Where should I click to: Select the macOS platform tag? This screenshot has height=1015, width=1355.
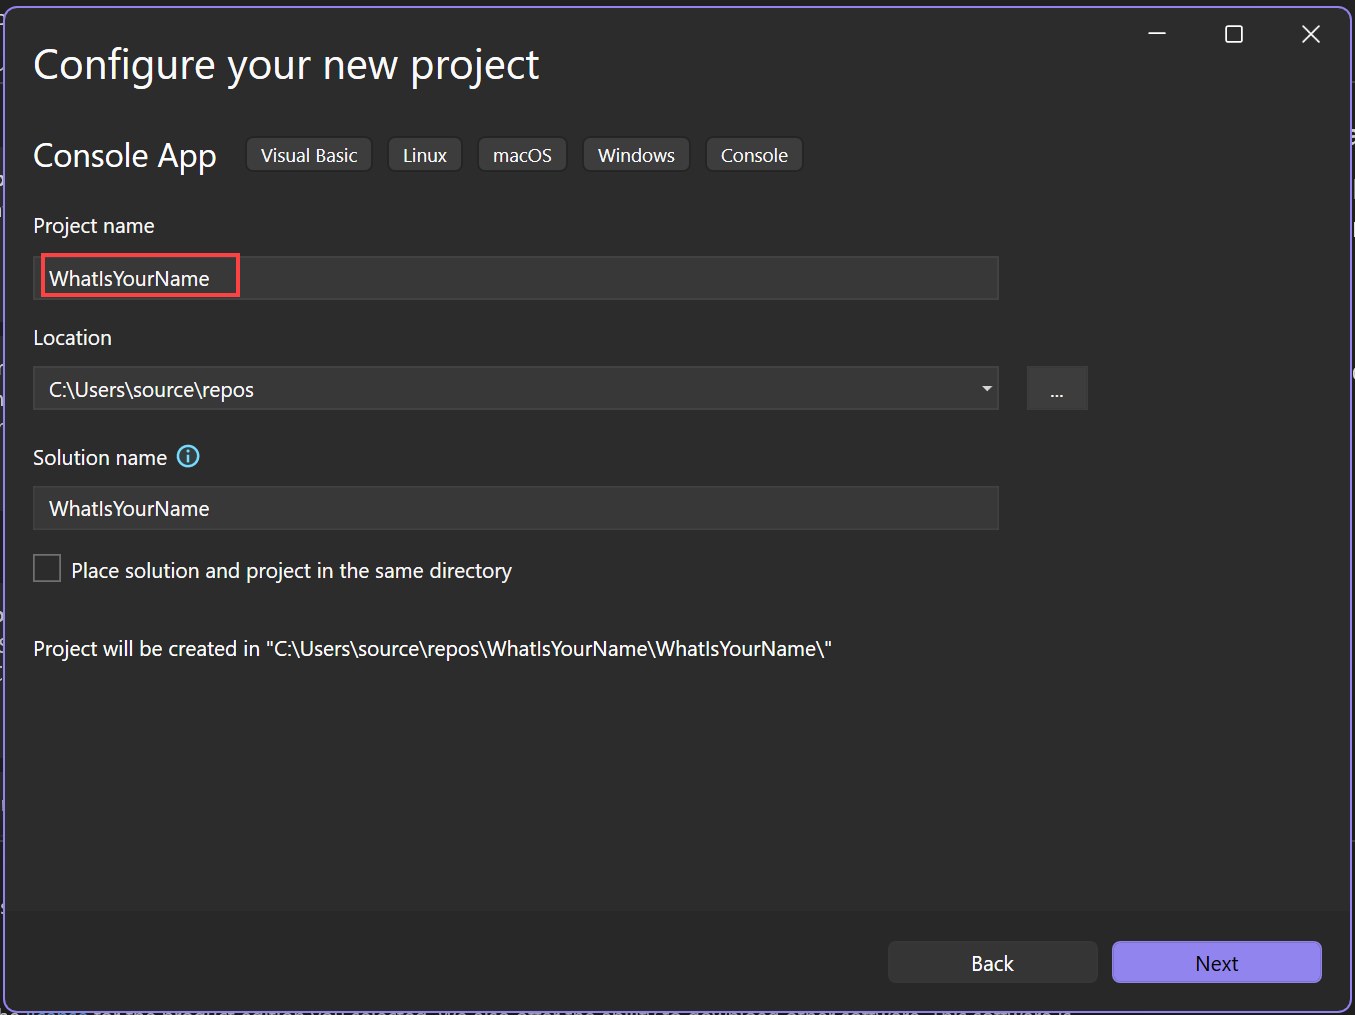pos(522,154)
